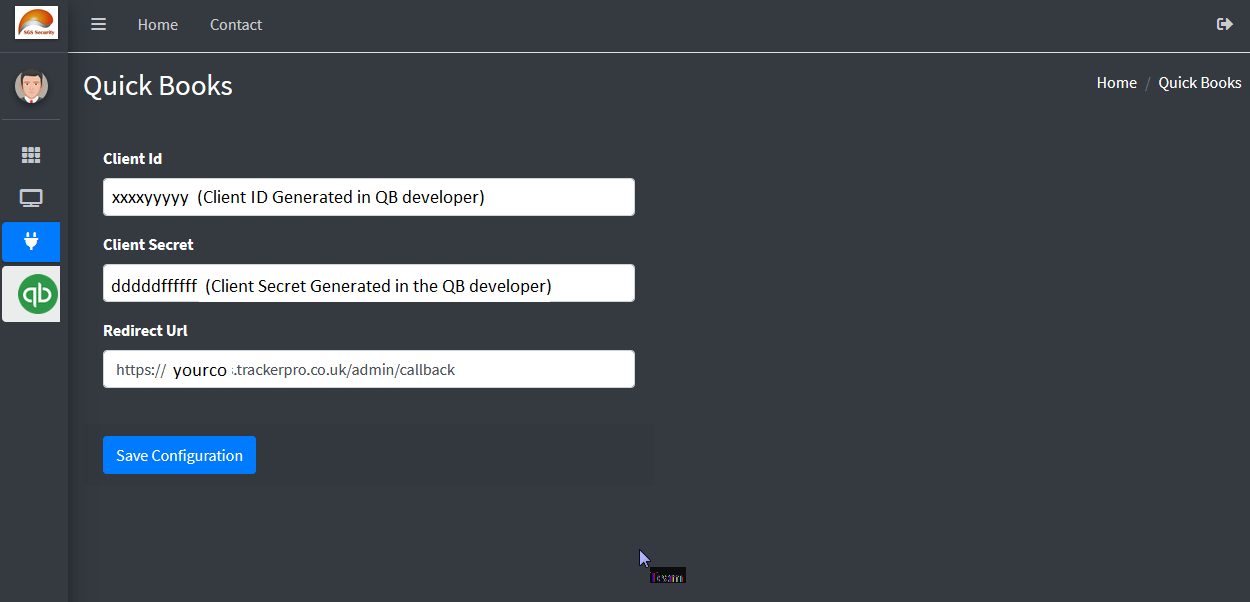Open the monitor sidebar icon
The height and width of the screenshot is (602, 1250).
(31, 198)
